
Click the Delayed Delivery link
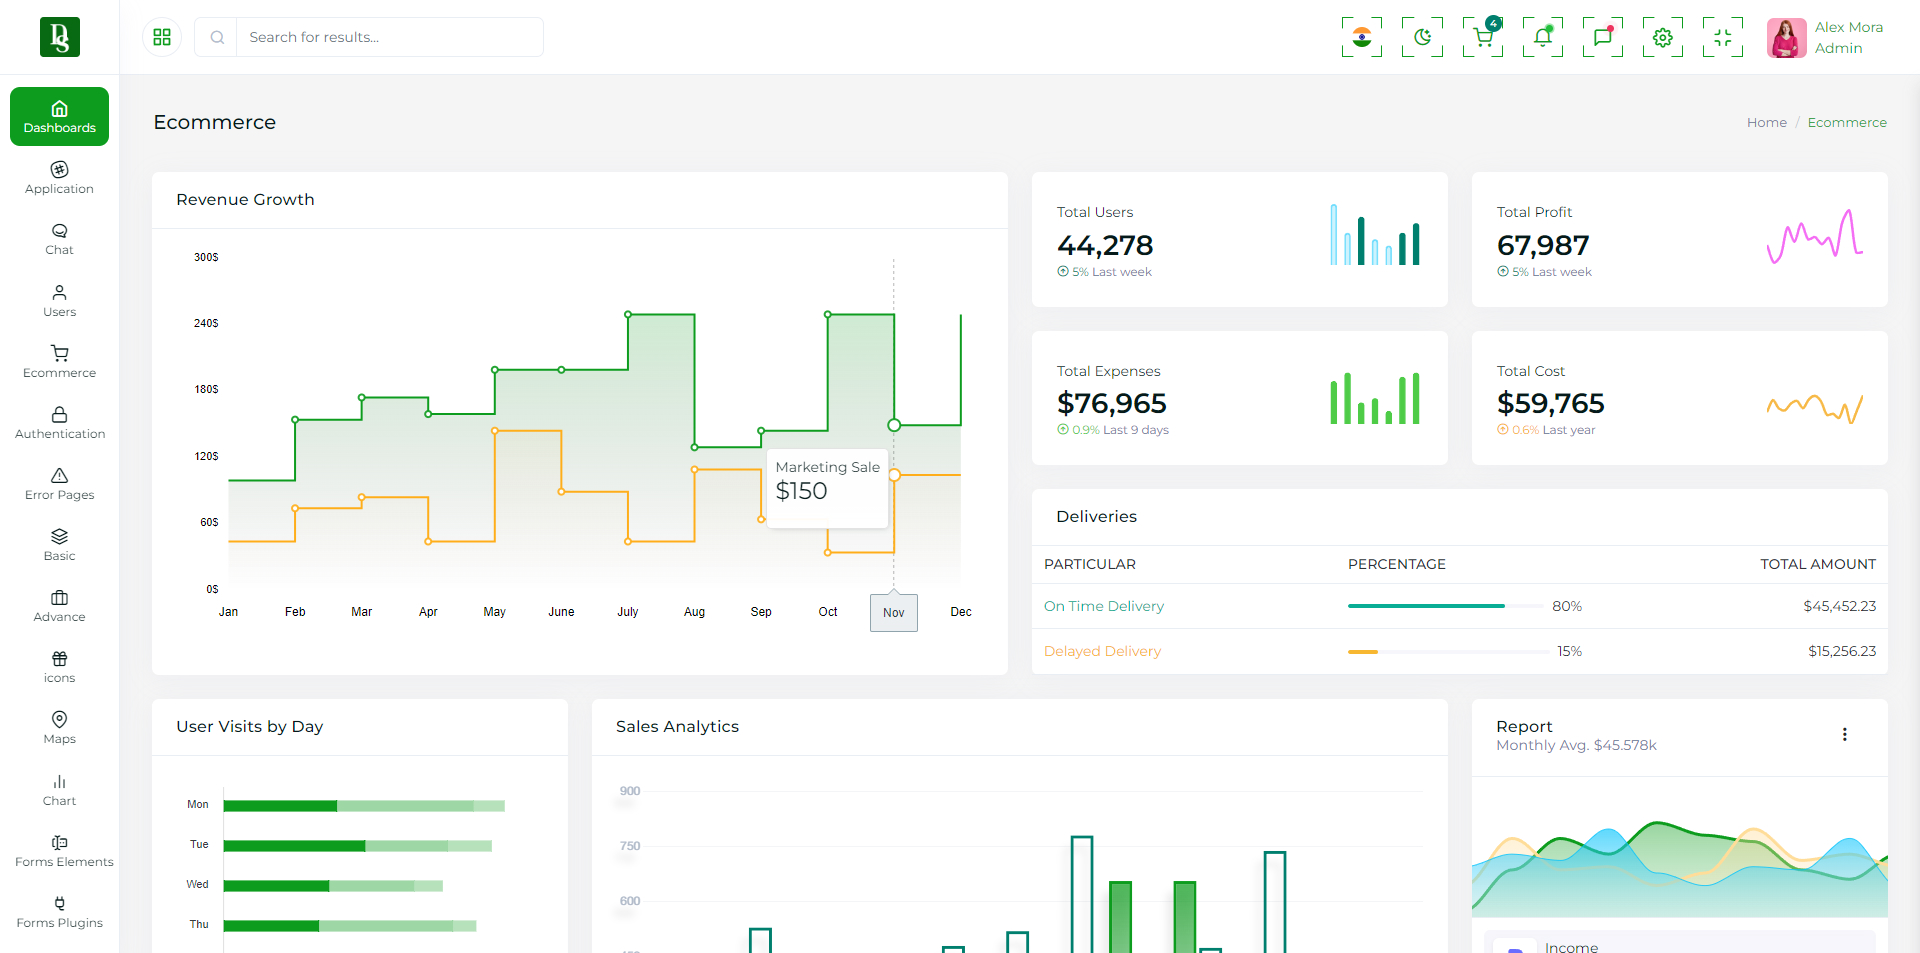coord(1102,651)
